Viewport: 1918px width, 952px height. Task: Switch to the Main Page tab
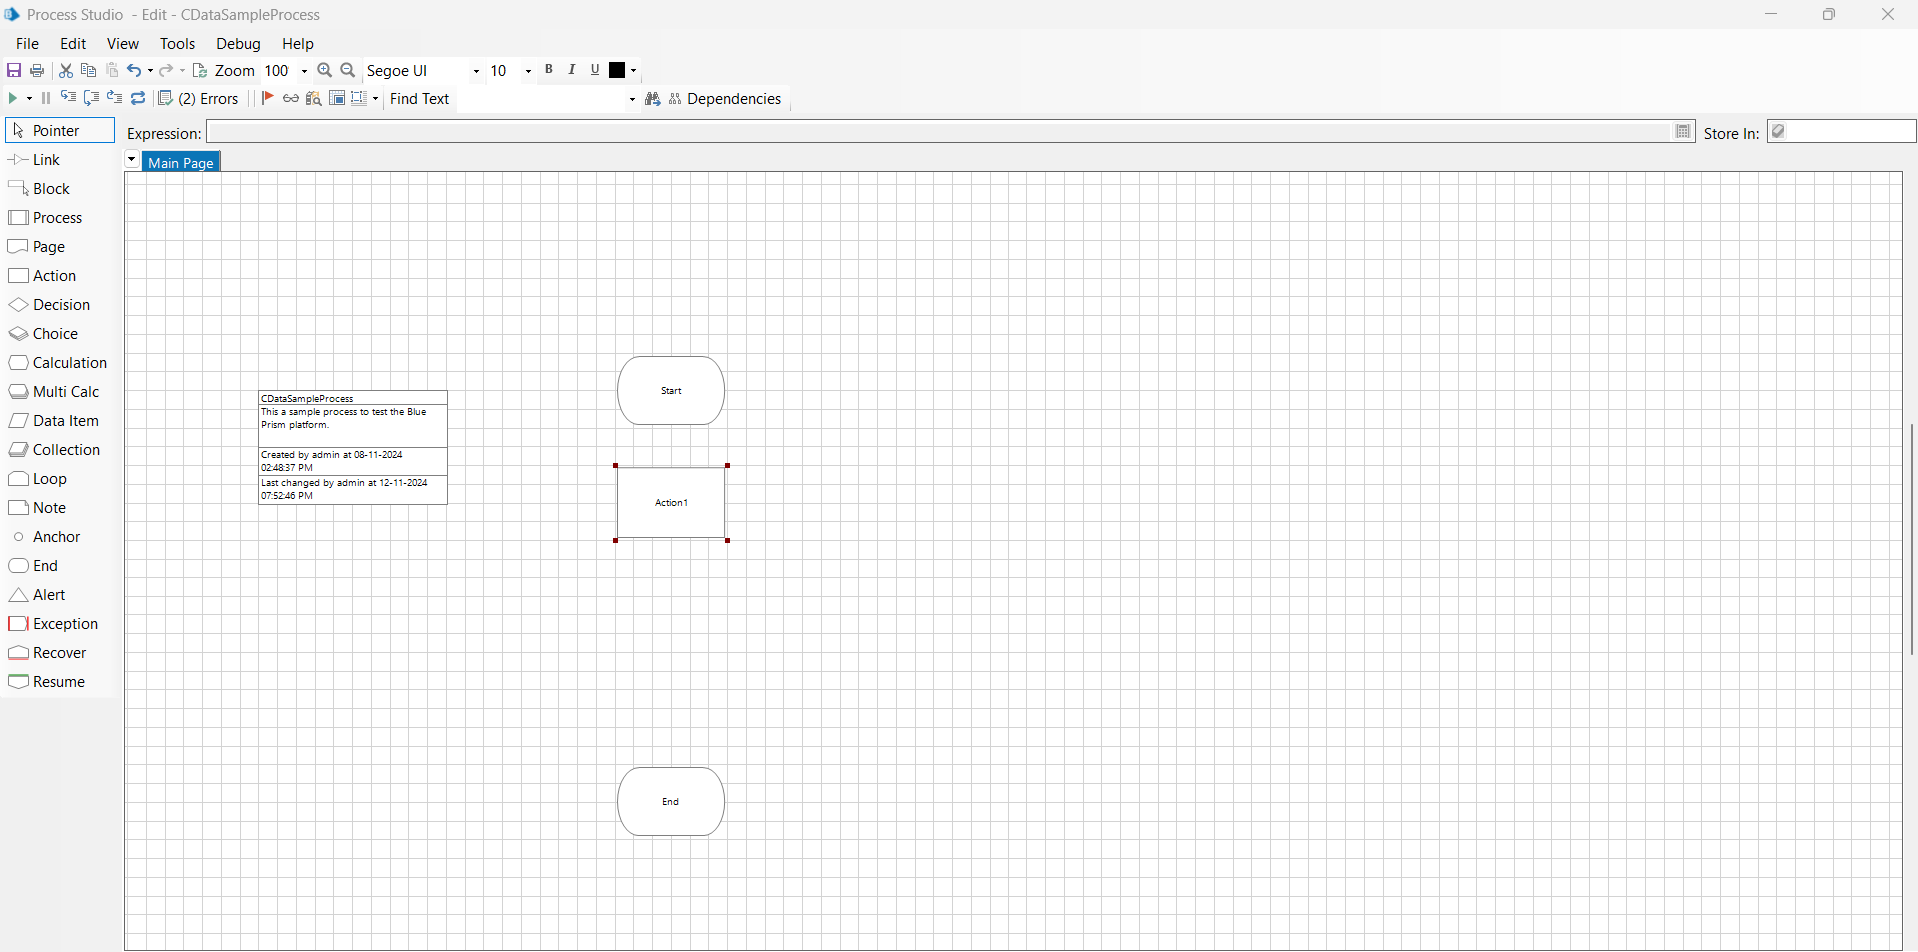click(181, 162)
